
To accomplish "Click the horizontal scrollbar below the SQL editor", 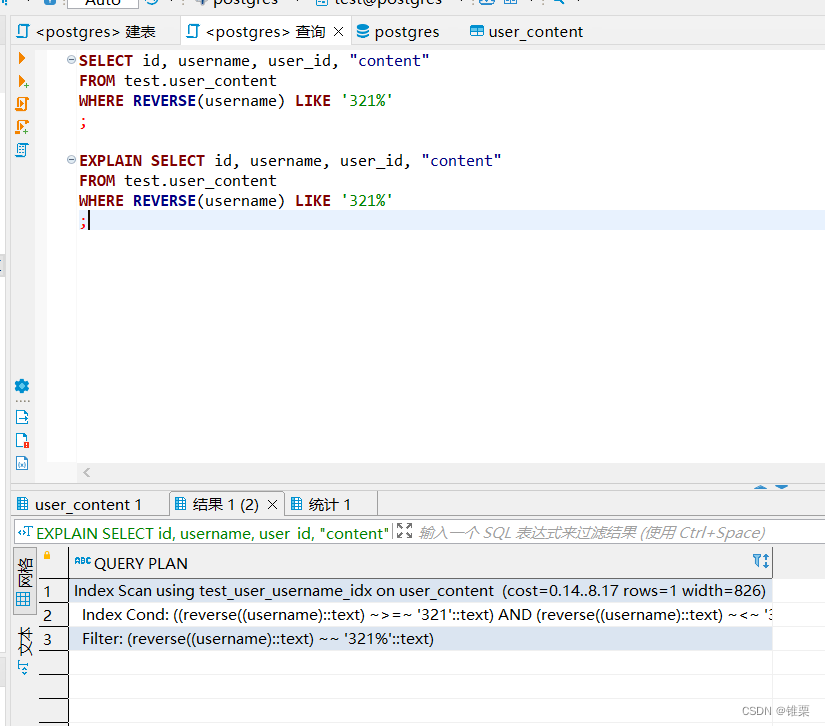I will point(400,472).
